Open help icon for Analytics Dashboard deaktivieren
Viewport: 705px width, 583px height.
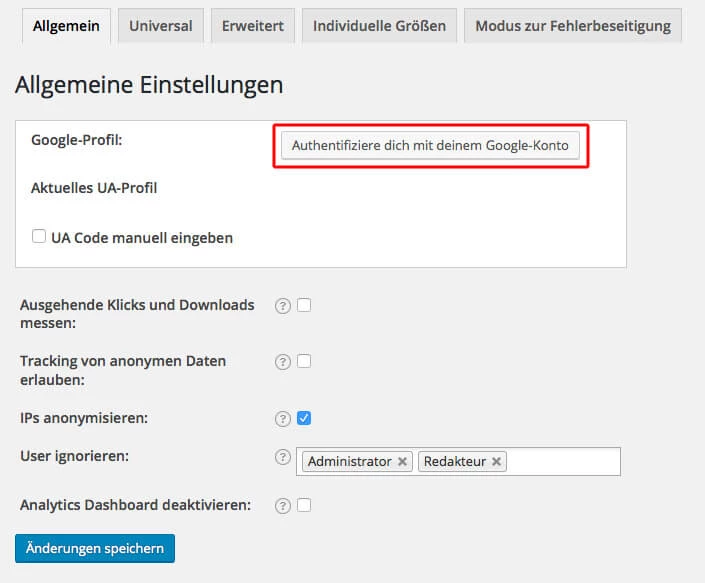coord(283,506)
